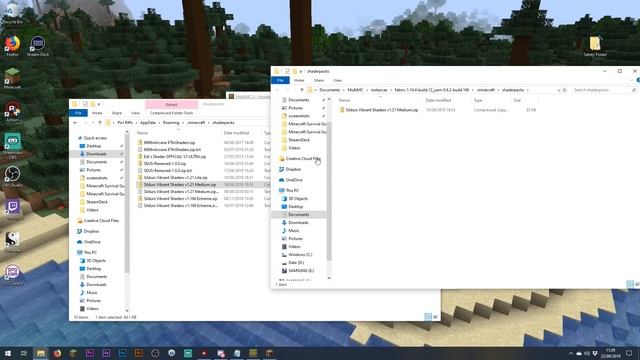Screen dimensions: 640x360
Task: Open Photoshop from the taskbar
Action: point(122,353)
